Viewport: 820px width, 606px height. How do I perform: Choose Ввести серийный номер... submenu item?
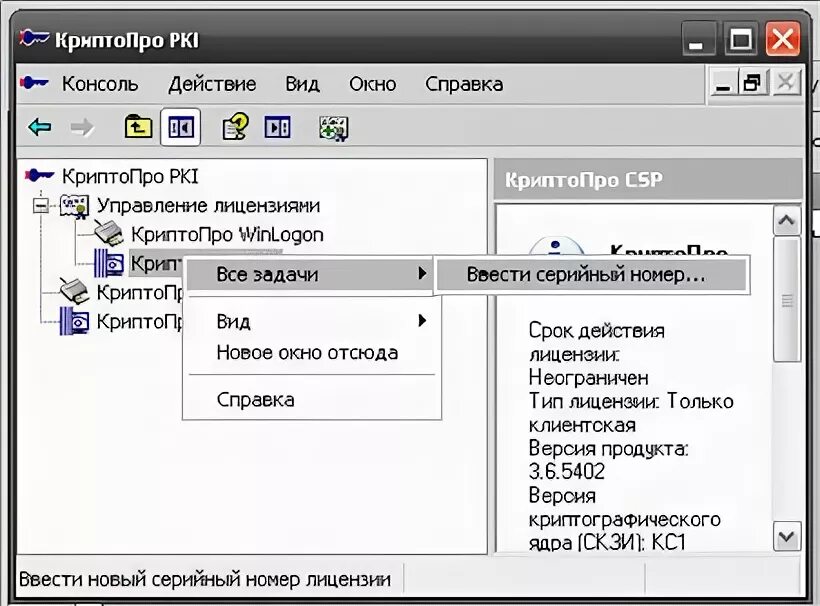coord(591,275)
